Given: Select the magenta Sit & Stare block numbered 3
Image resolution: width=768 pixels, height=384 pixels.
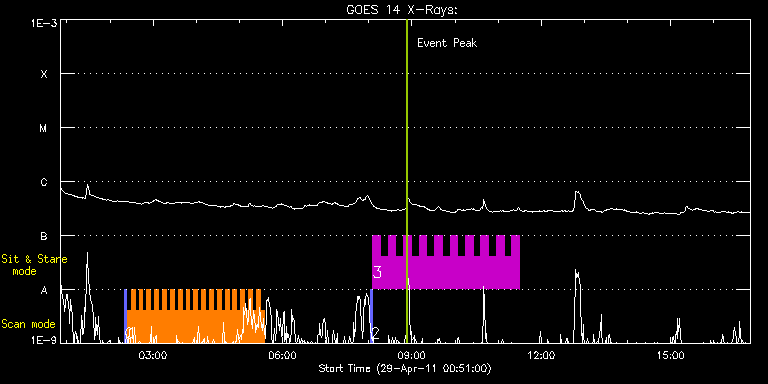Looking at the screenshot, I should [x=446, y=263].
